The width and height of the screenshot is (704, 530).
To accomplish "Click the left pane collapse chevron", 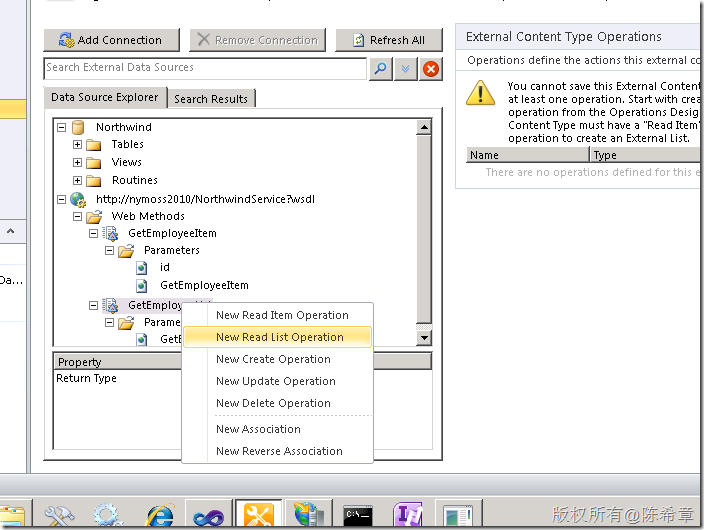I will tap(11, 231).
